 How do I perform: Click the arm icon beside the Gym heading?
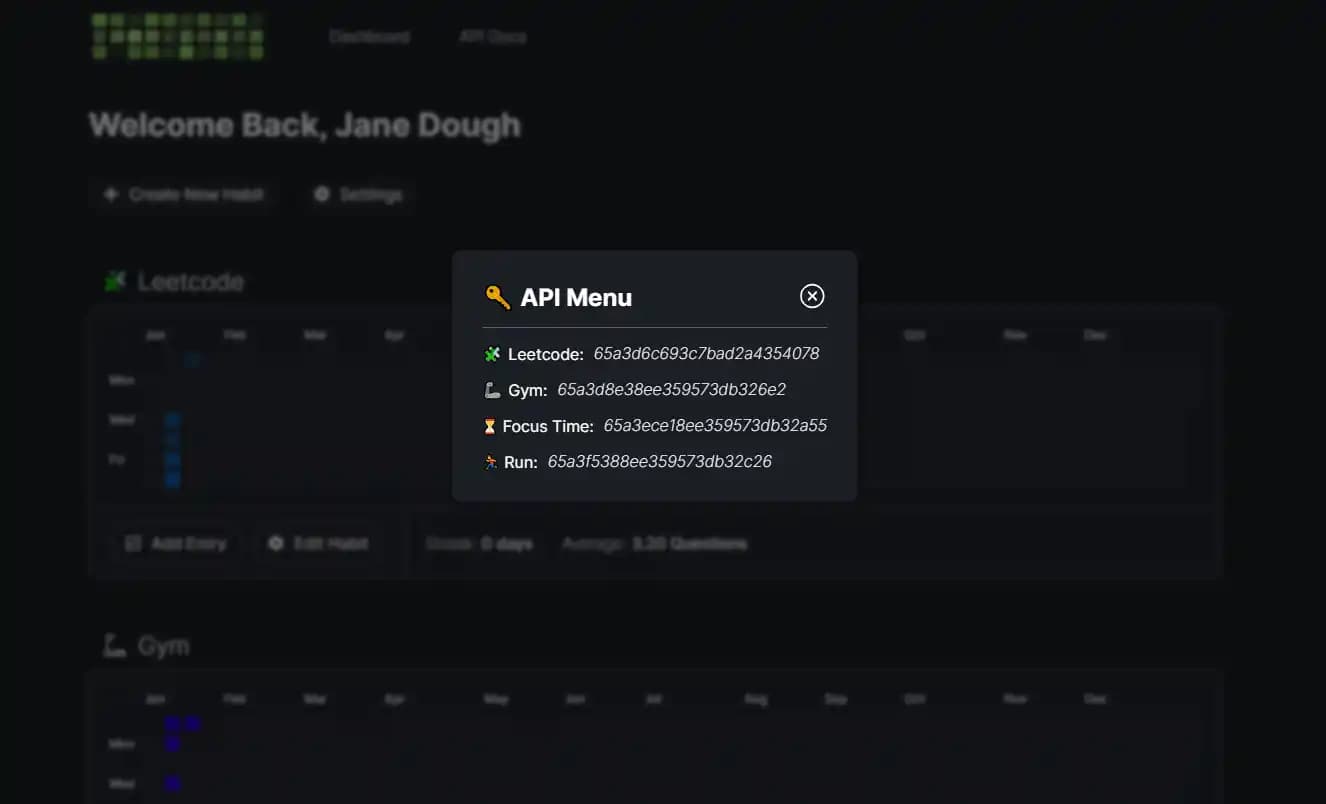pos(115,646)
